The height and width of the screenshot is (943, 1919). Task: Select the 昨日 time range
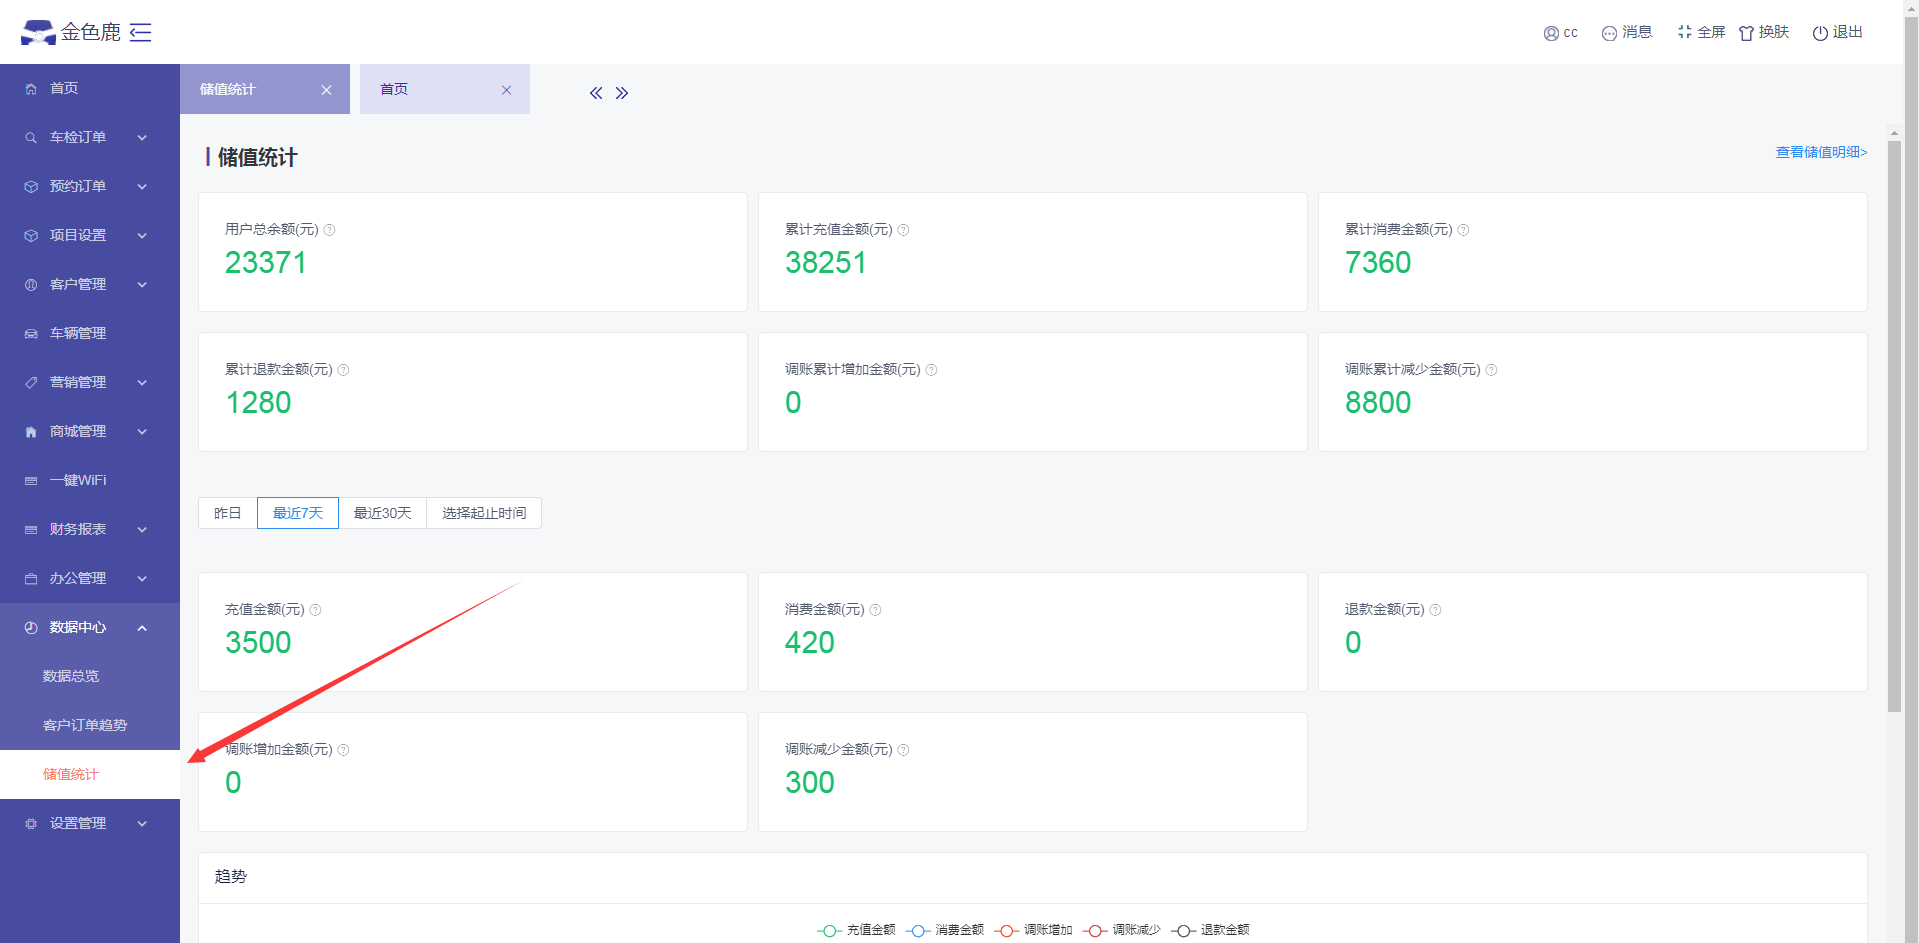227,513
